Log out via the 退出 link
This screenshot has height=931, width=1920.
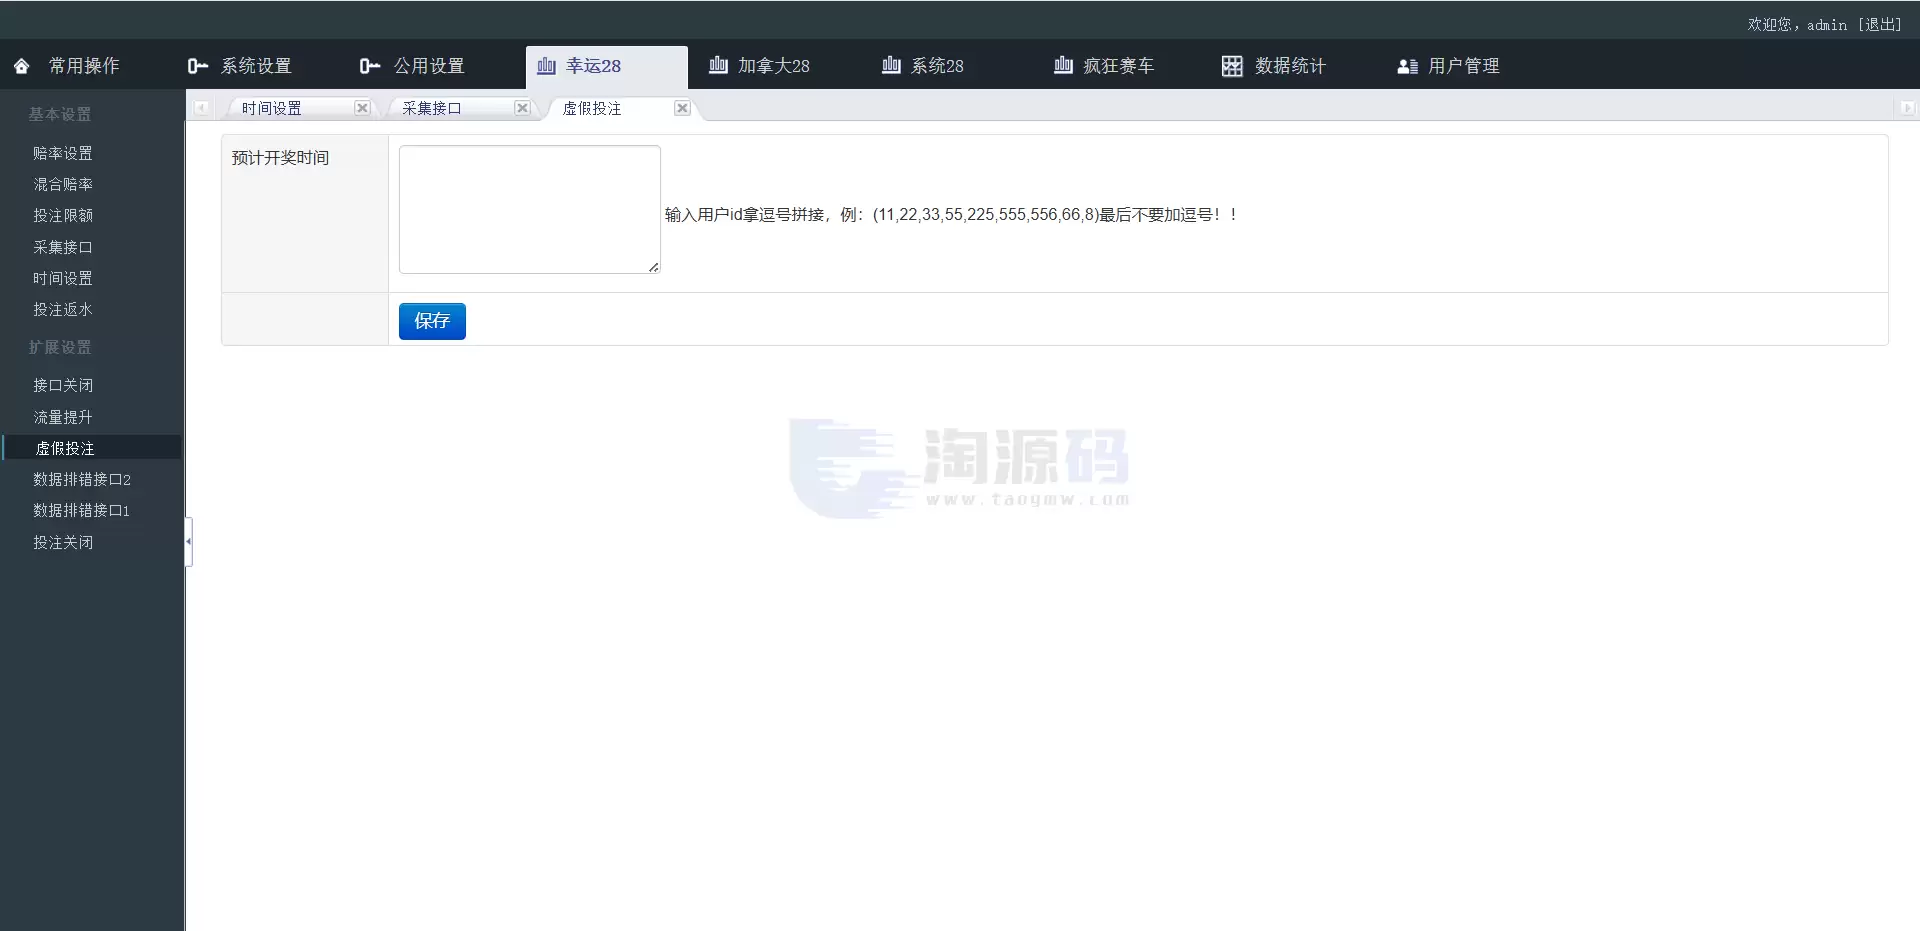(1880, 25)
